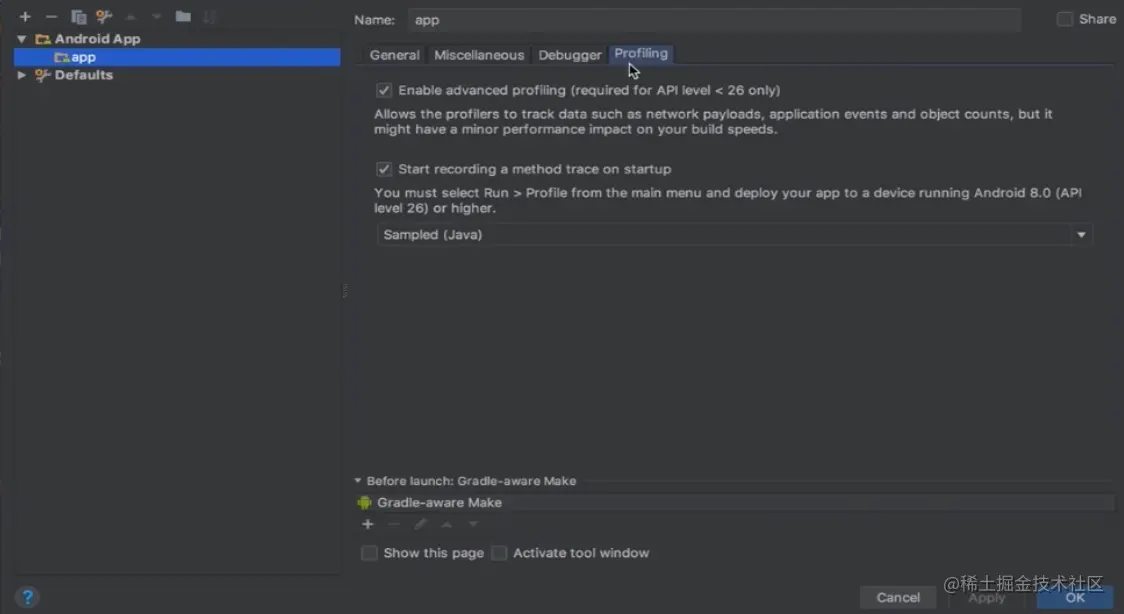Collapse the Before launch section
The image size is (1124, 614).
[358, 481]
